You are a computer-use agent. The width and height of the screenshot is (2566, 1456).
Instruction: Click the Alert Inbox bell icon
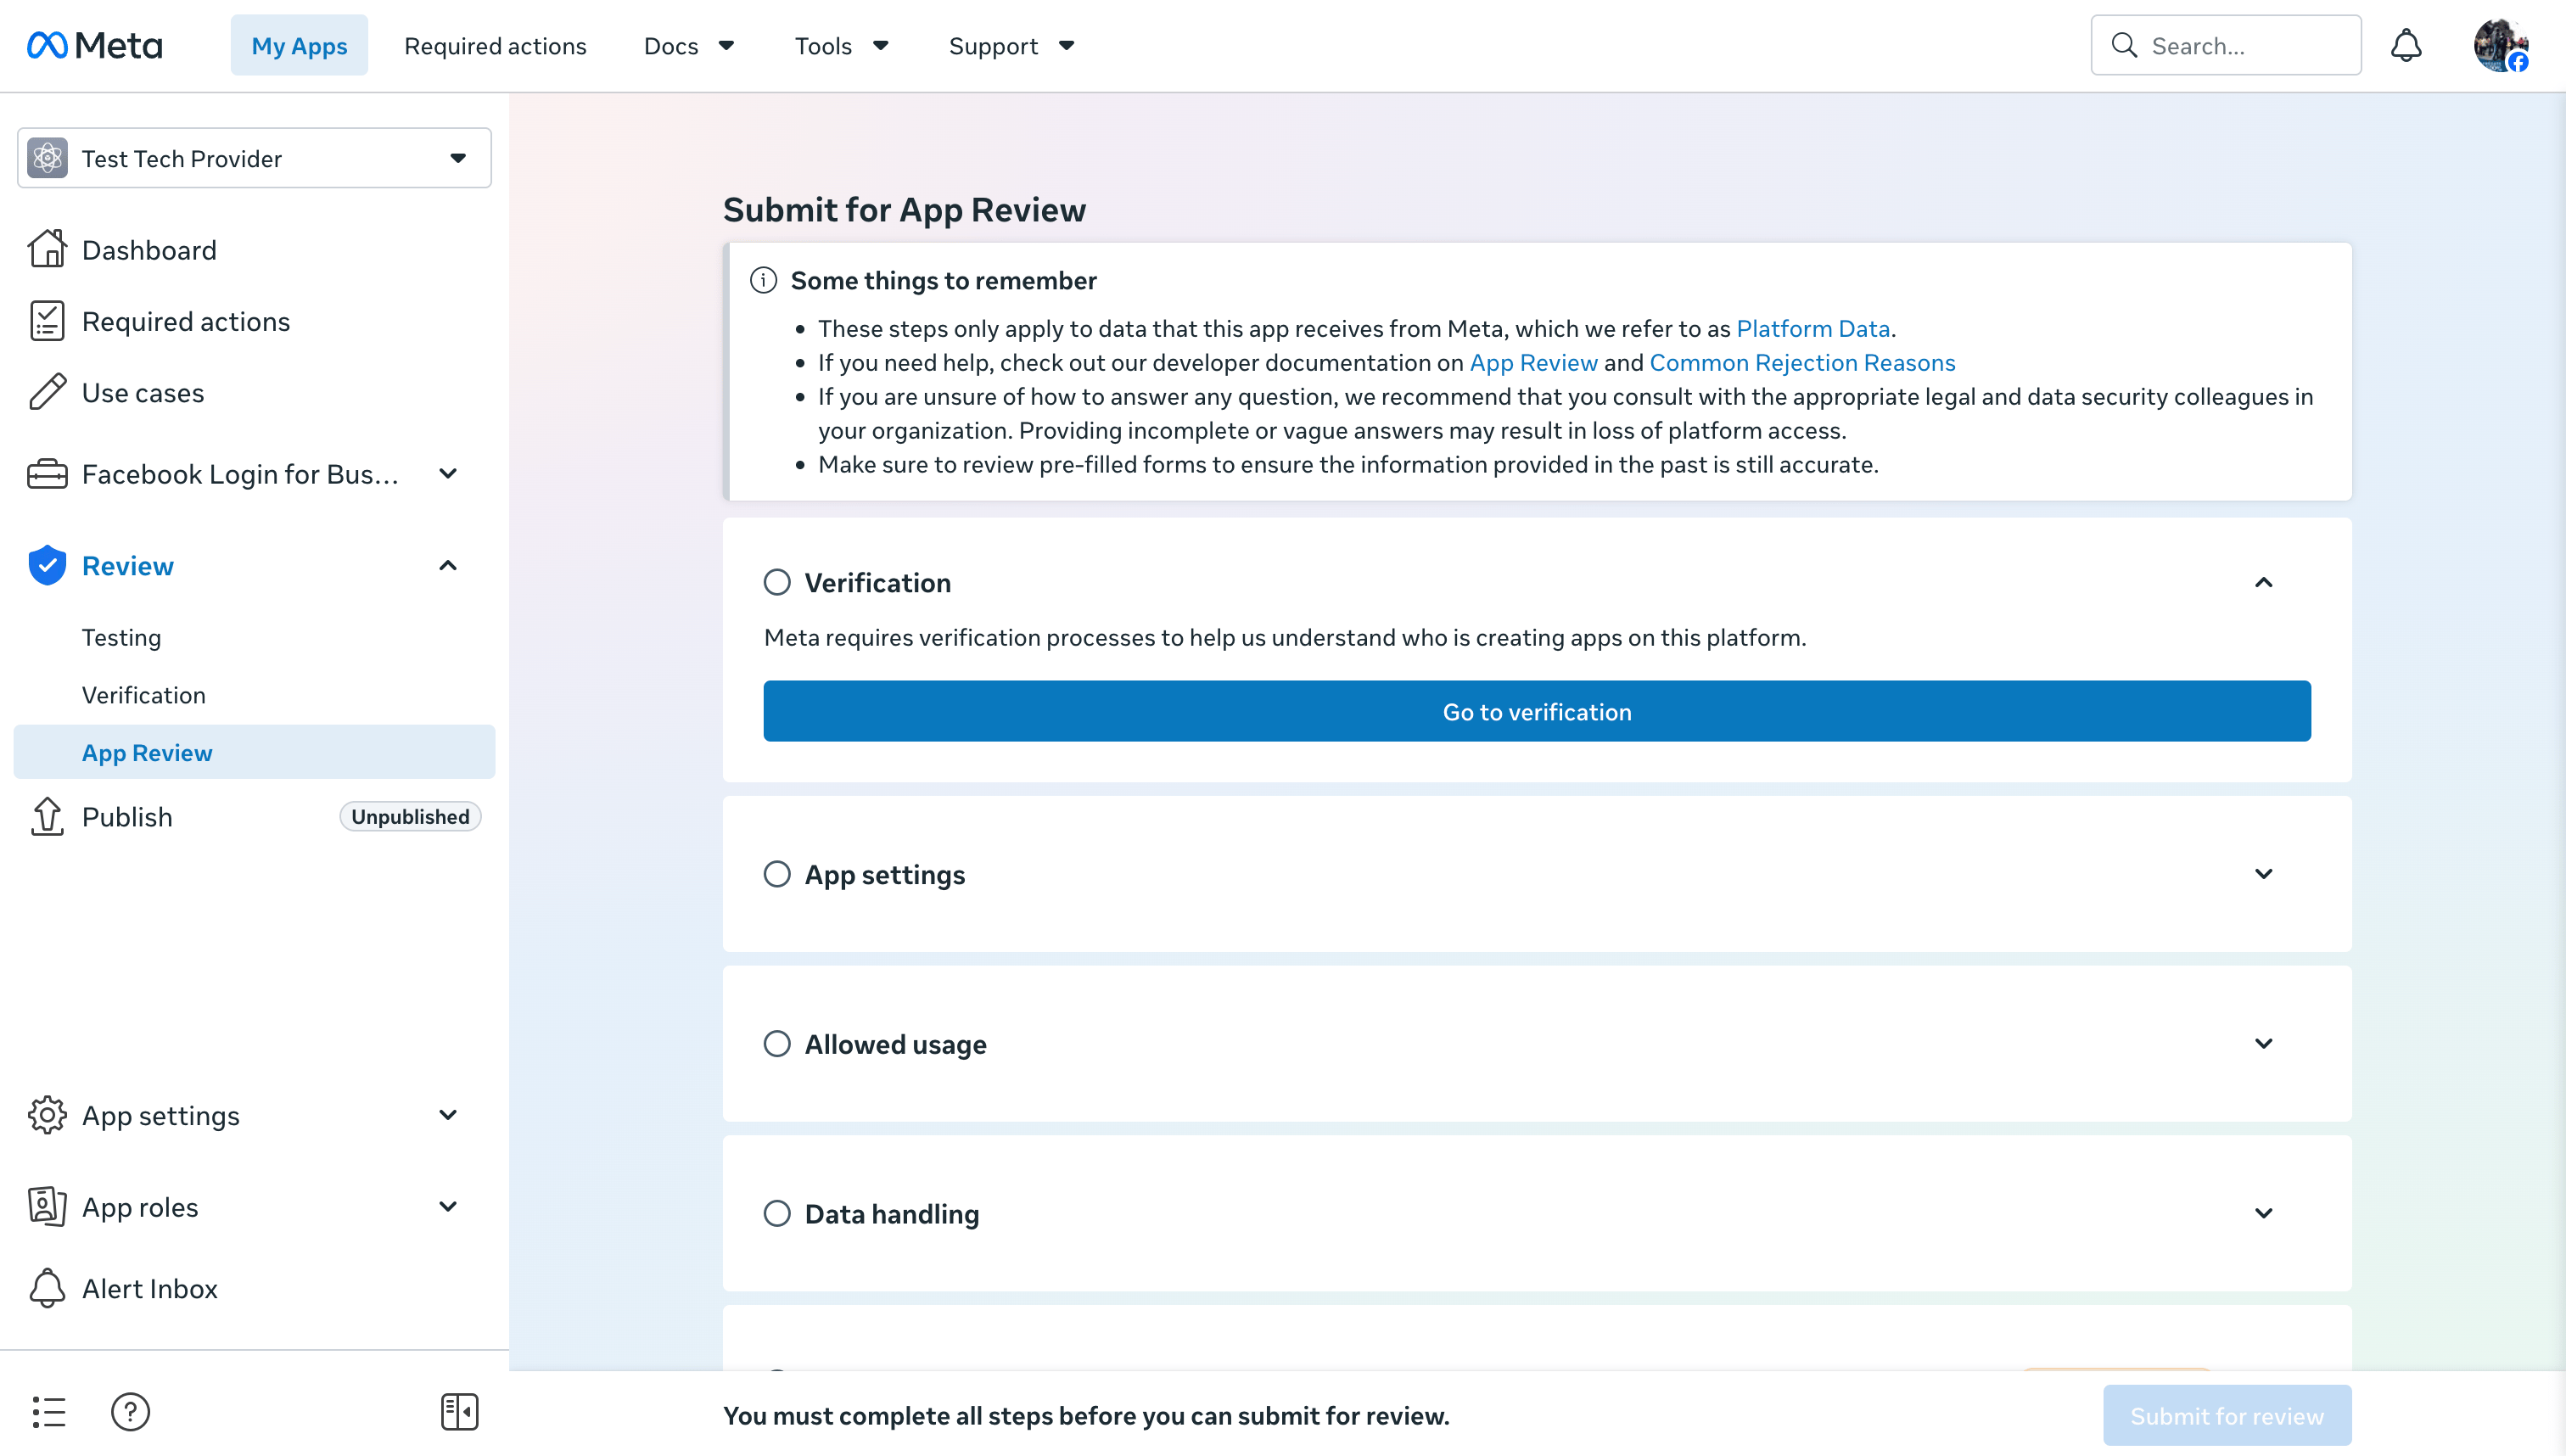[47, 1288]
